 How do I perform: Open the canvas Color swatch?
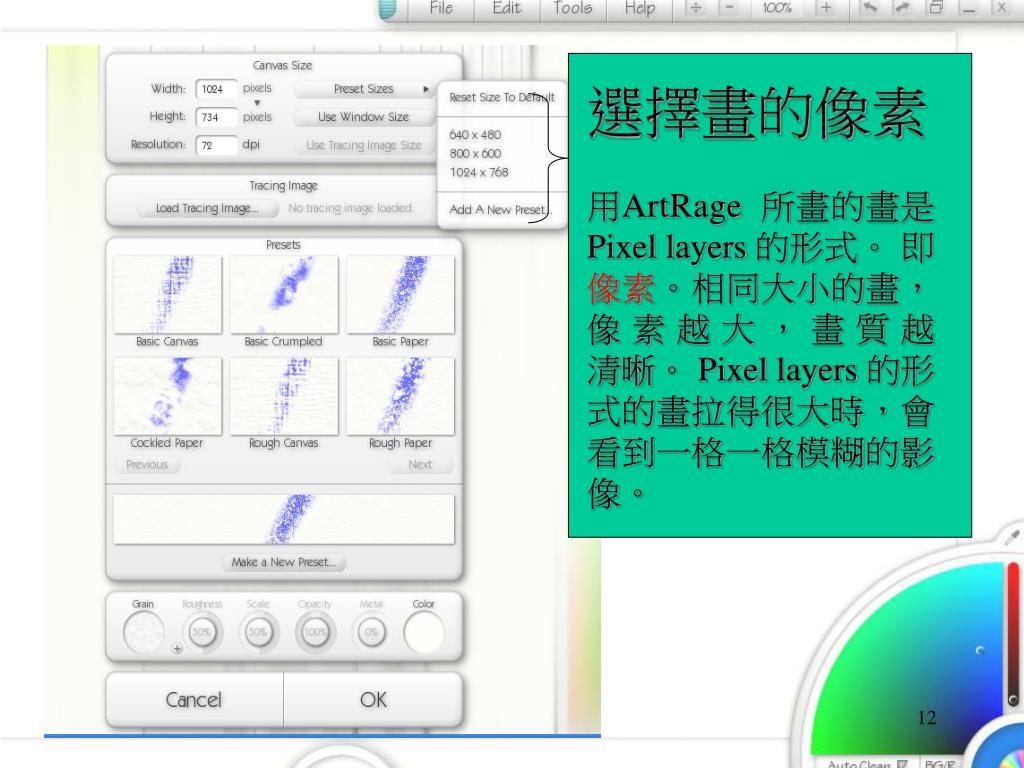pyautogui.click(x=424, y=632)
